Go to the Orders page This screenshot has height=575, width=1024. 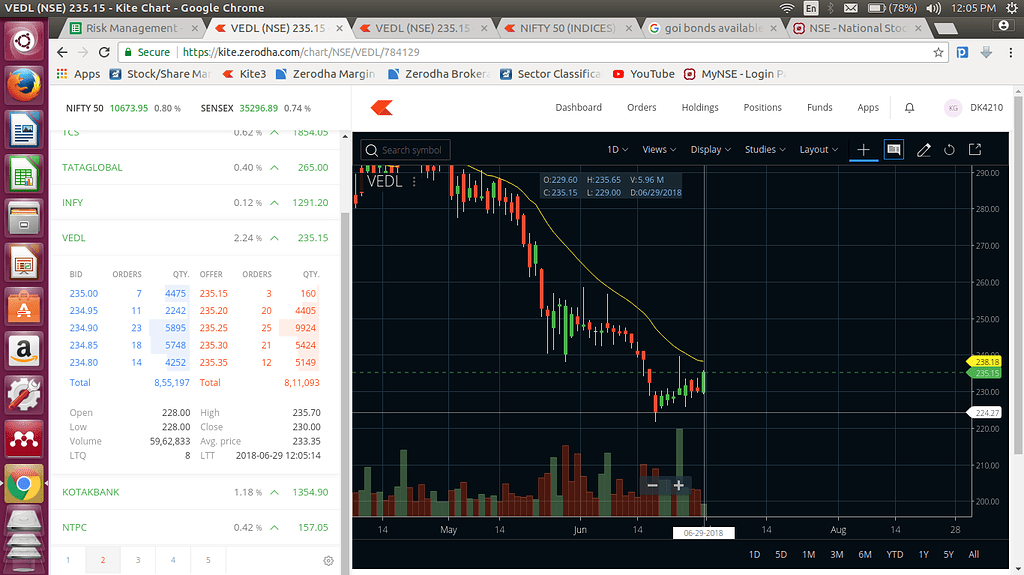[x=641, y=108]
